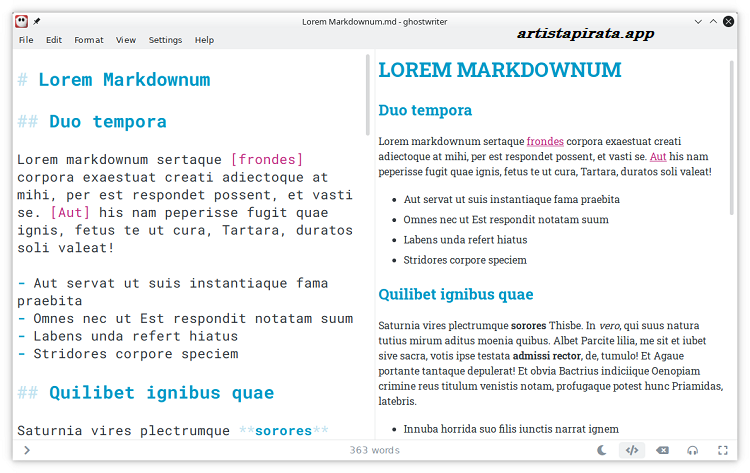Close the ghostwriter window

click(728, 22)
